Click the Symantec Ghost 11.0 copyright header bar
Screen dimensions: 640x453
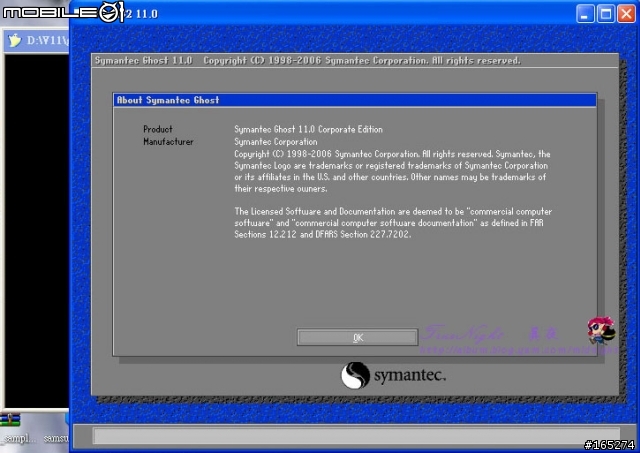355,61
